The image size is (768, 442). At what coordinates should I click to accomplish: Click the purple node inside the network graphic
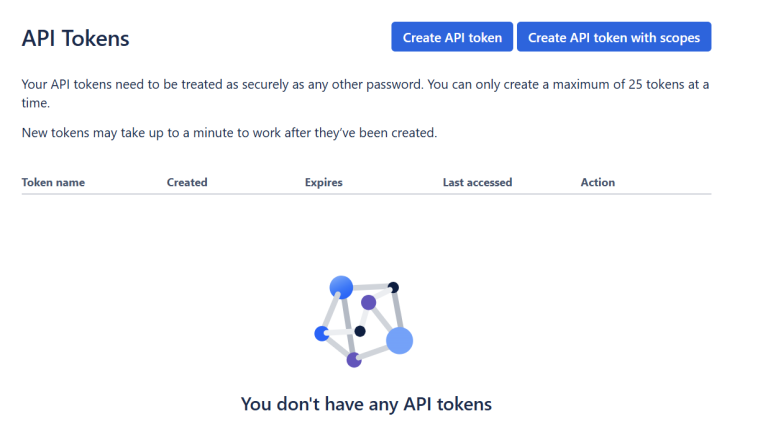click(368, 302)
